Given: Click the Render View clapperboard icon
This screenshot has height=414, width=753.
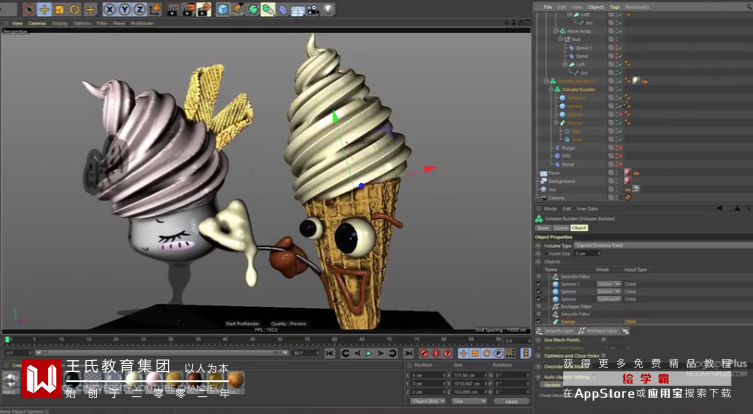Looking at the screenshot, I should (x=170, y=9).
